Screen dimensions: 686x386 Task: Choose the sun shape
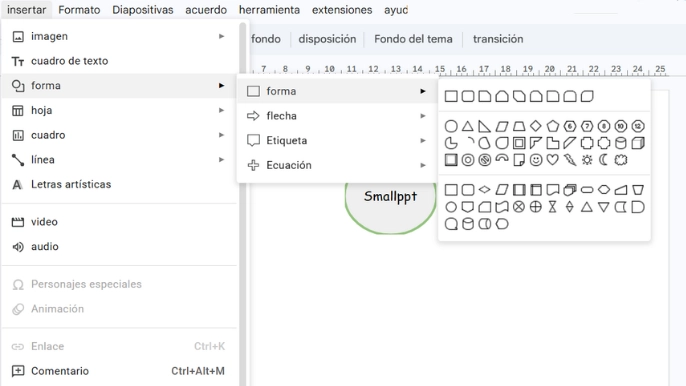coord(587,160)
